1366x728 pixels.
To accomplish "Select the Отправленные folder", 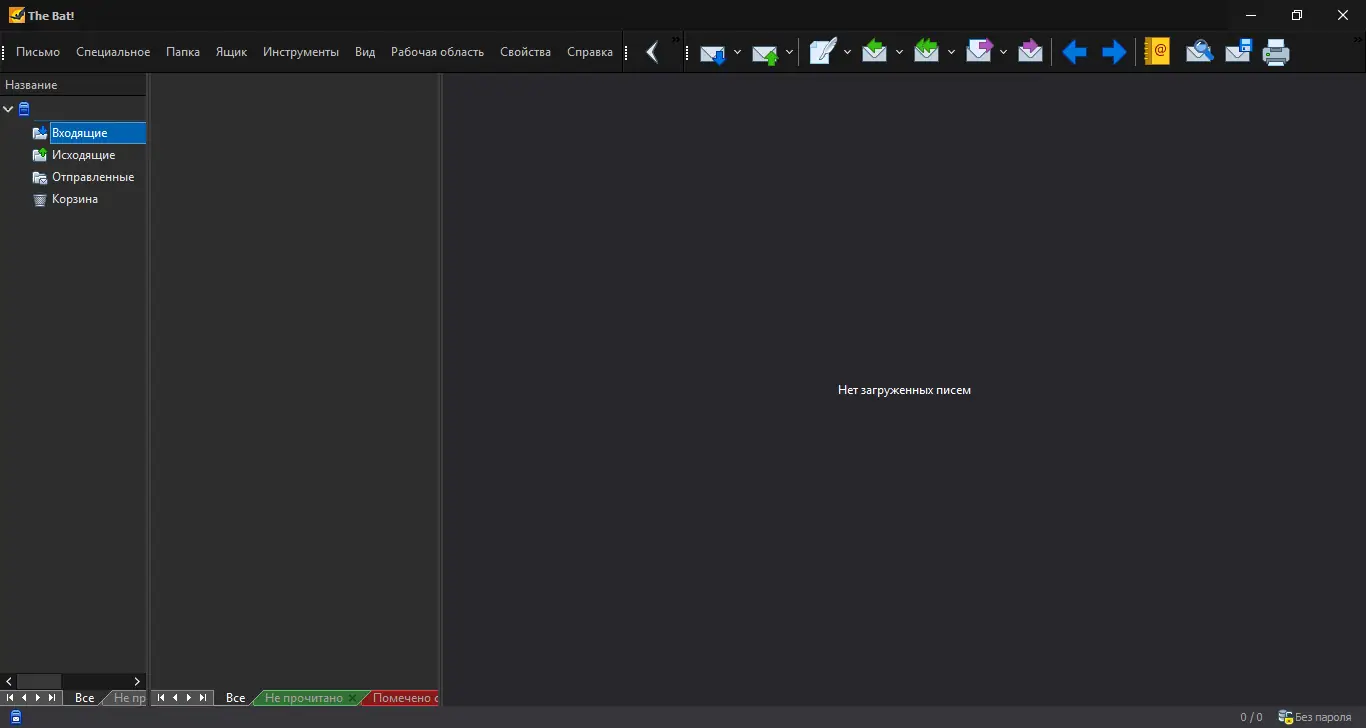I will click(x=93, y=177).
